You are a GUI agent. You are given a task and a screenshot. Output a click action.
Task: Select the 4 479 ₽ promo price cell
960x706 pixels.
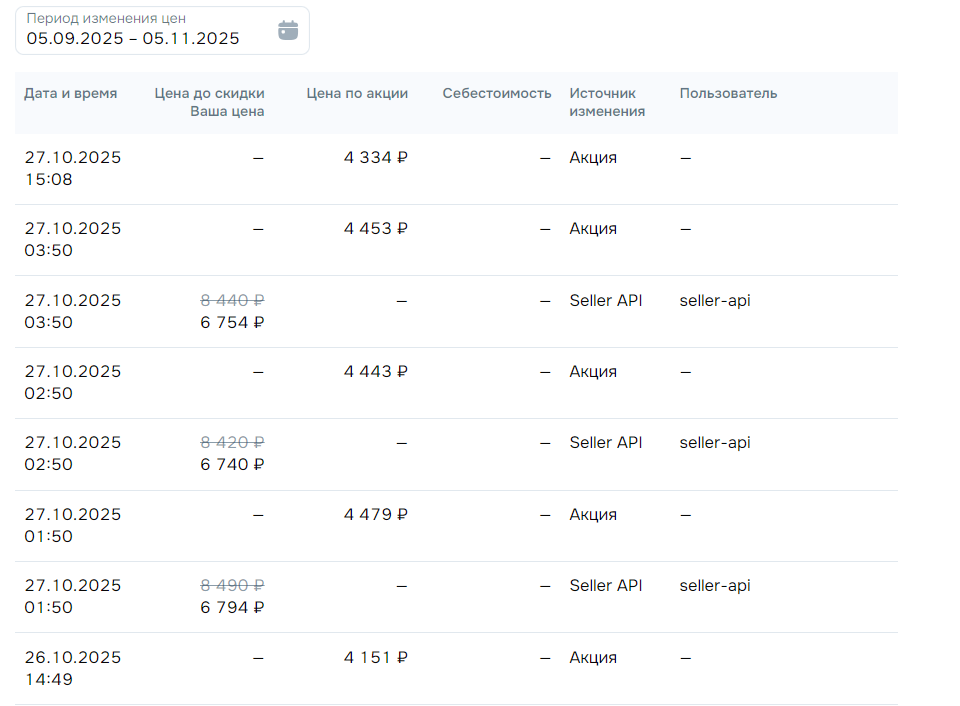(376, 515)
